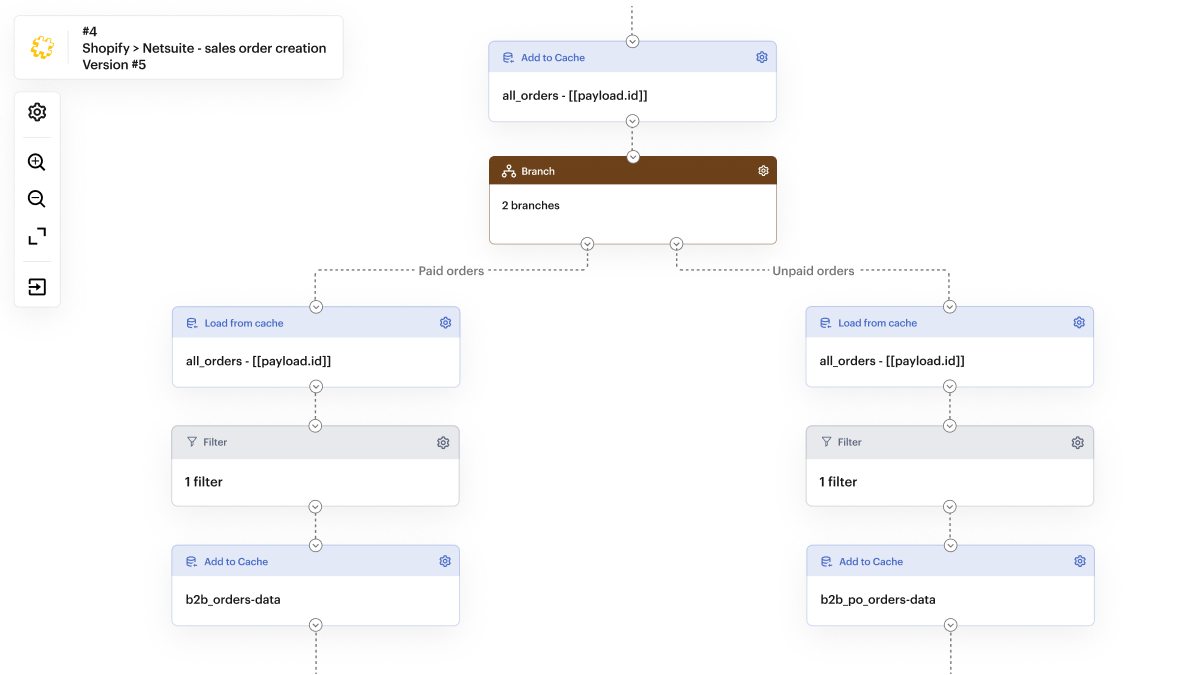Select the Unpaid orders branch label
1200x675 pixels.
[814, 270]
